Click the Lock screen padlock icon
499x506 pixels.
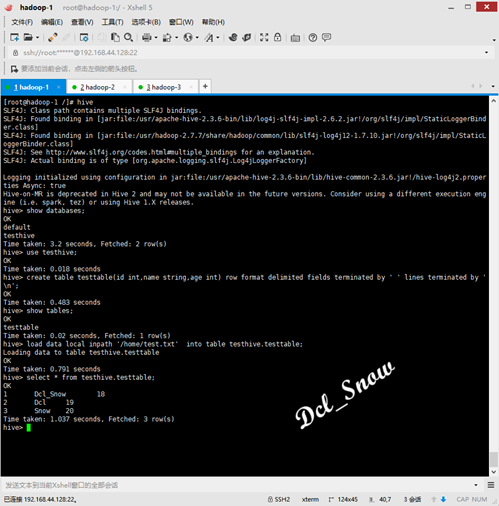point(277,37)
